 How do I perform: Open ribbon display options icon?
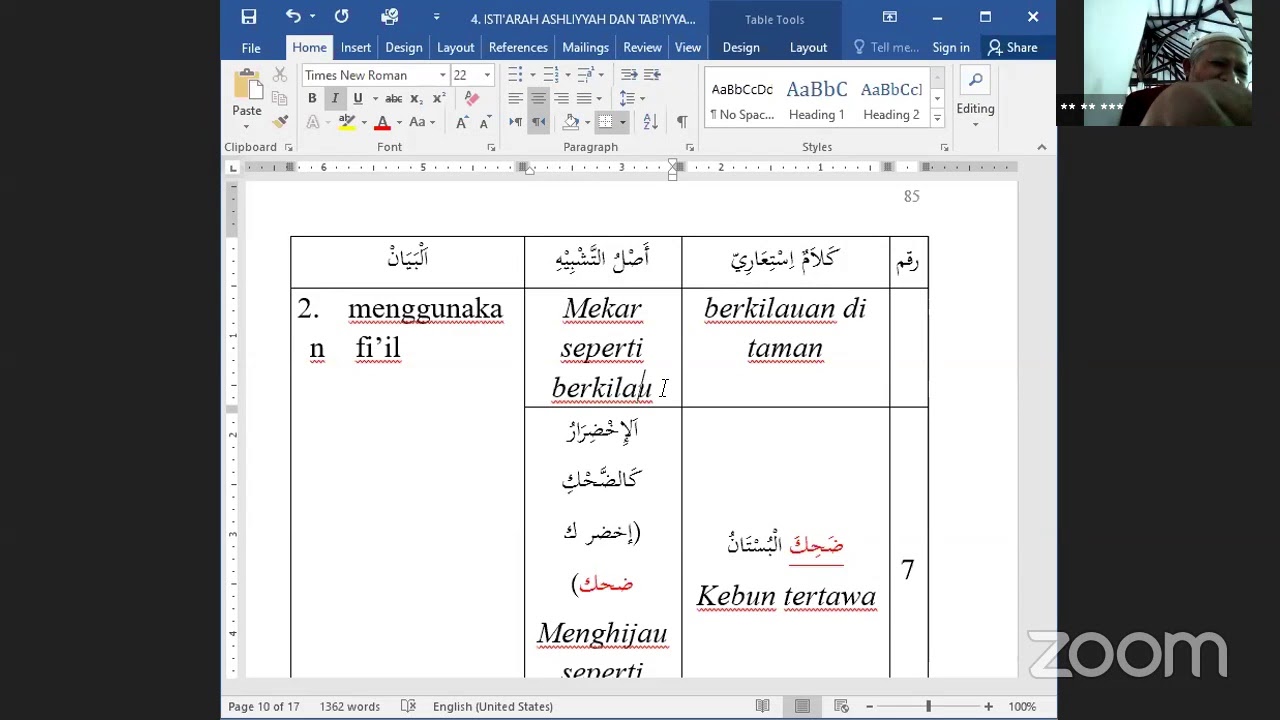tap(889, 17)
